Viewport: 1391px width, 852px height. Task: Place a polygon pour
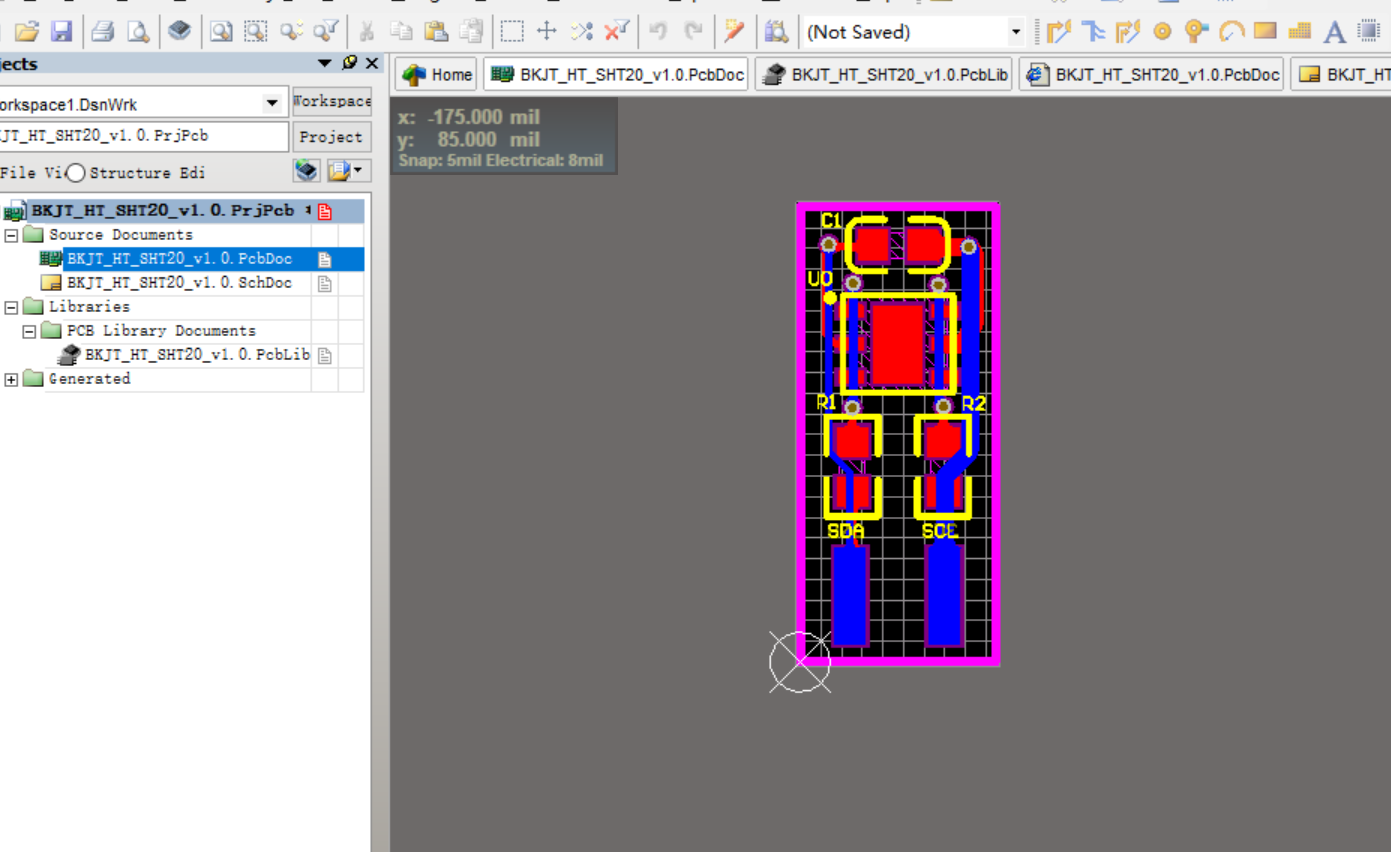[1300, 32]
